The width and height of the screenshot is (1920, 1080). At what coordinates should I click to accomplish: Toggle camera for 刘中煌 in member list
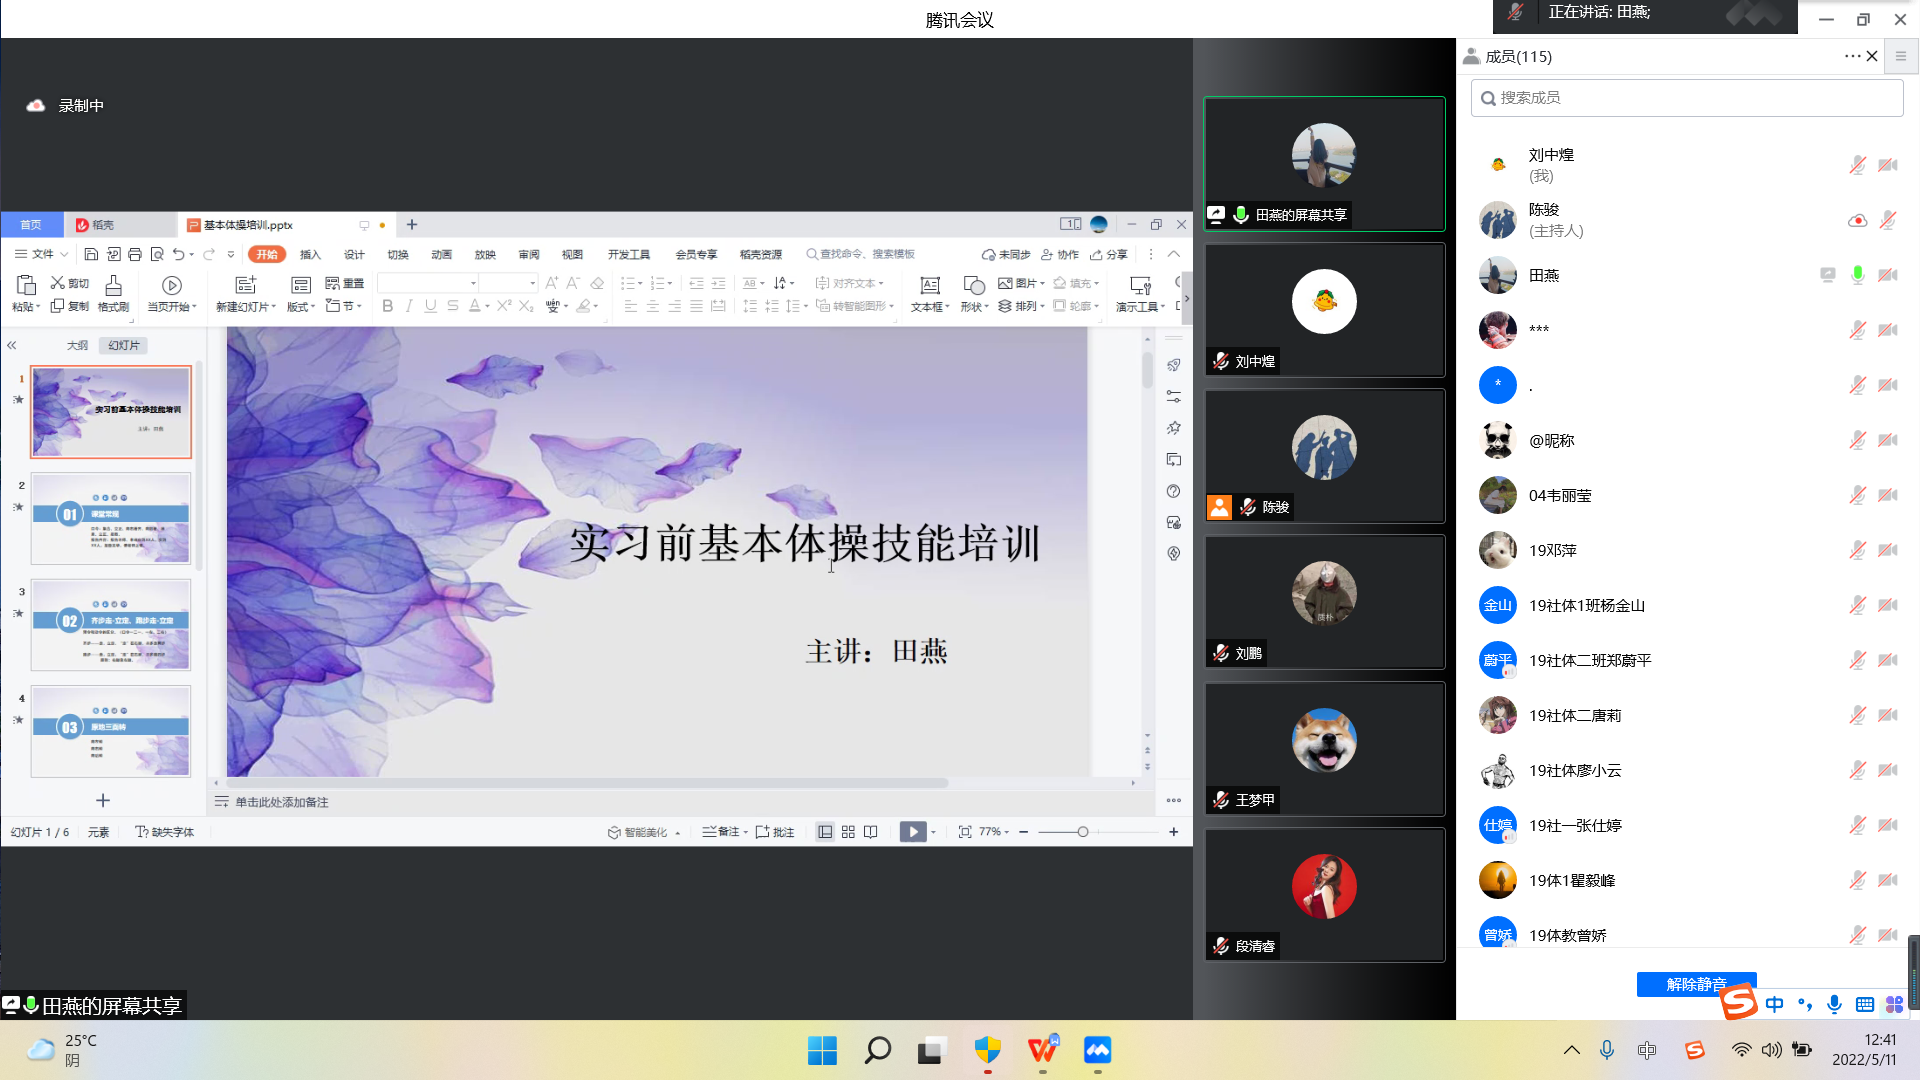(x=1888, y=165)
